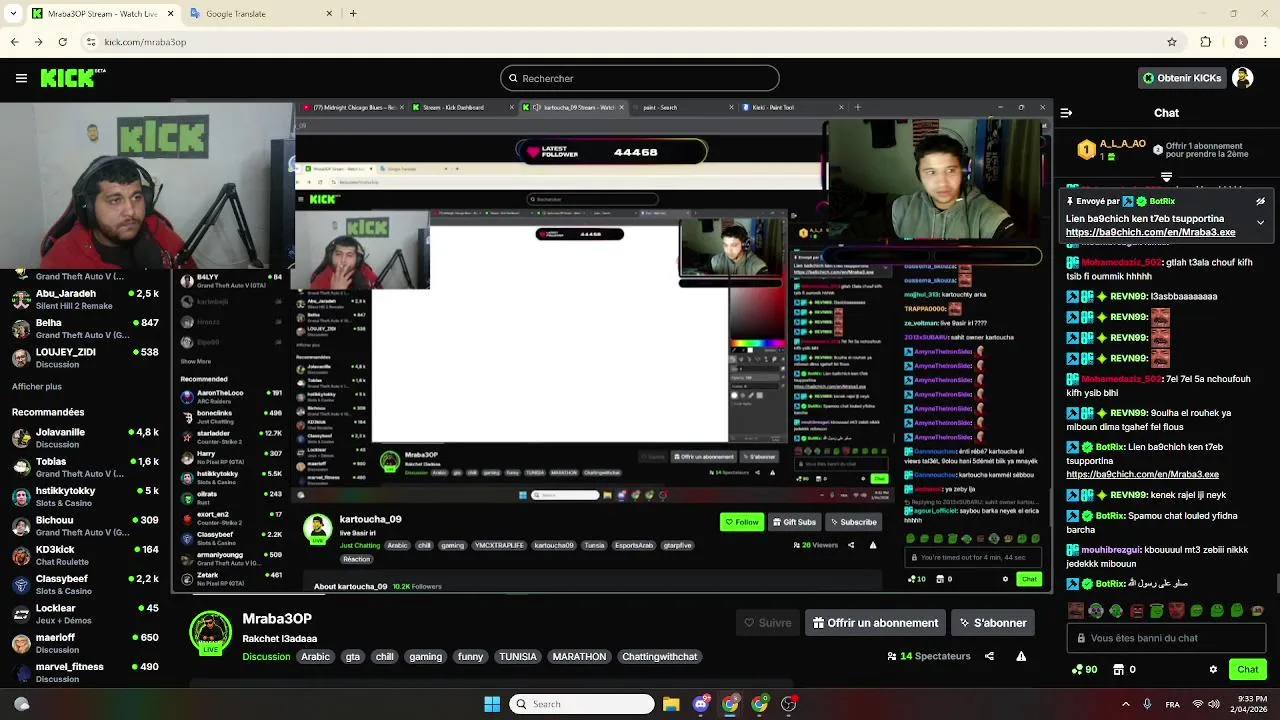Pick the last quick emote in the row
The height and width of the screenshot is (720, 1280).
coord(1259,610)
